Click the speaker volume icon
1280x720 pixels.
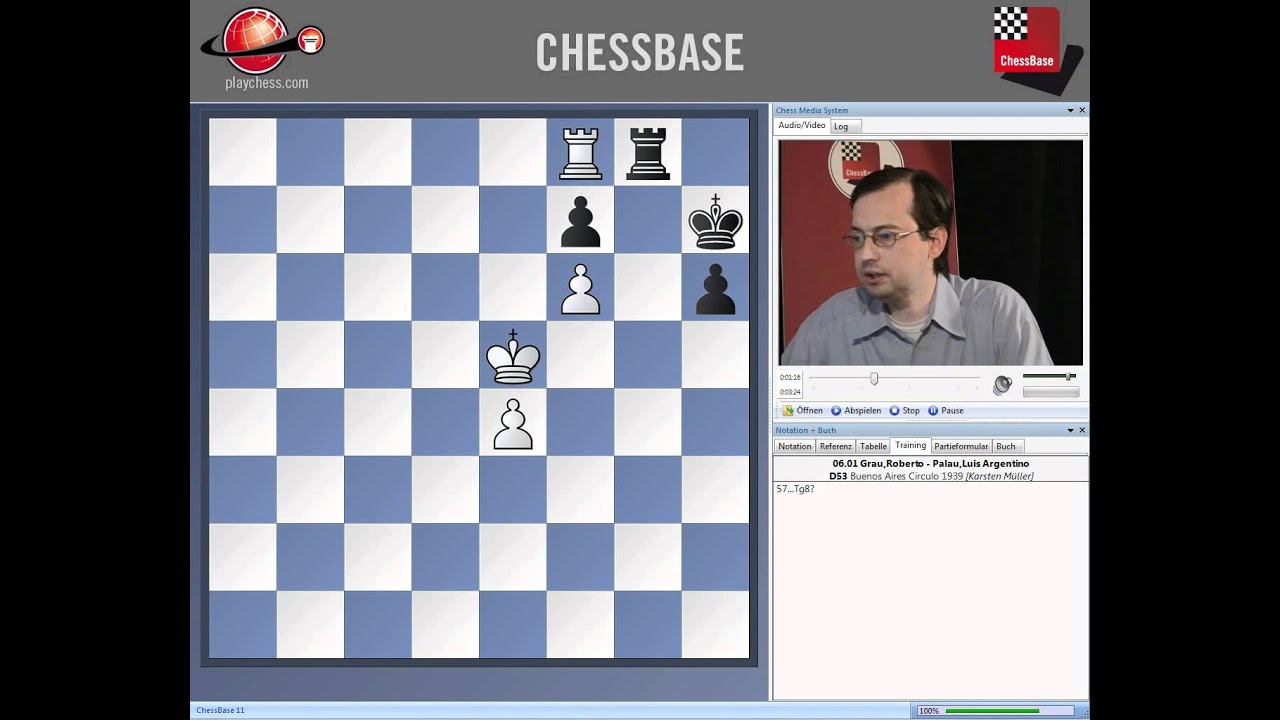point(1001,385)
